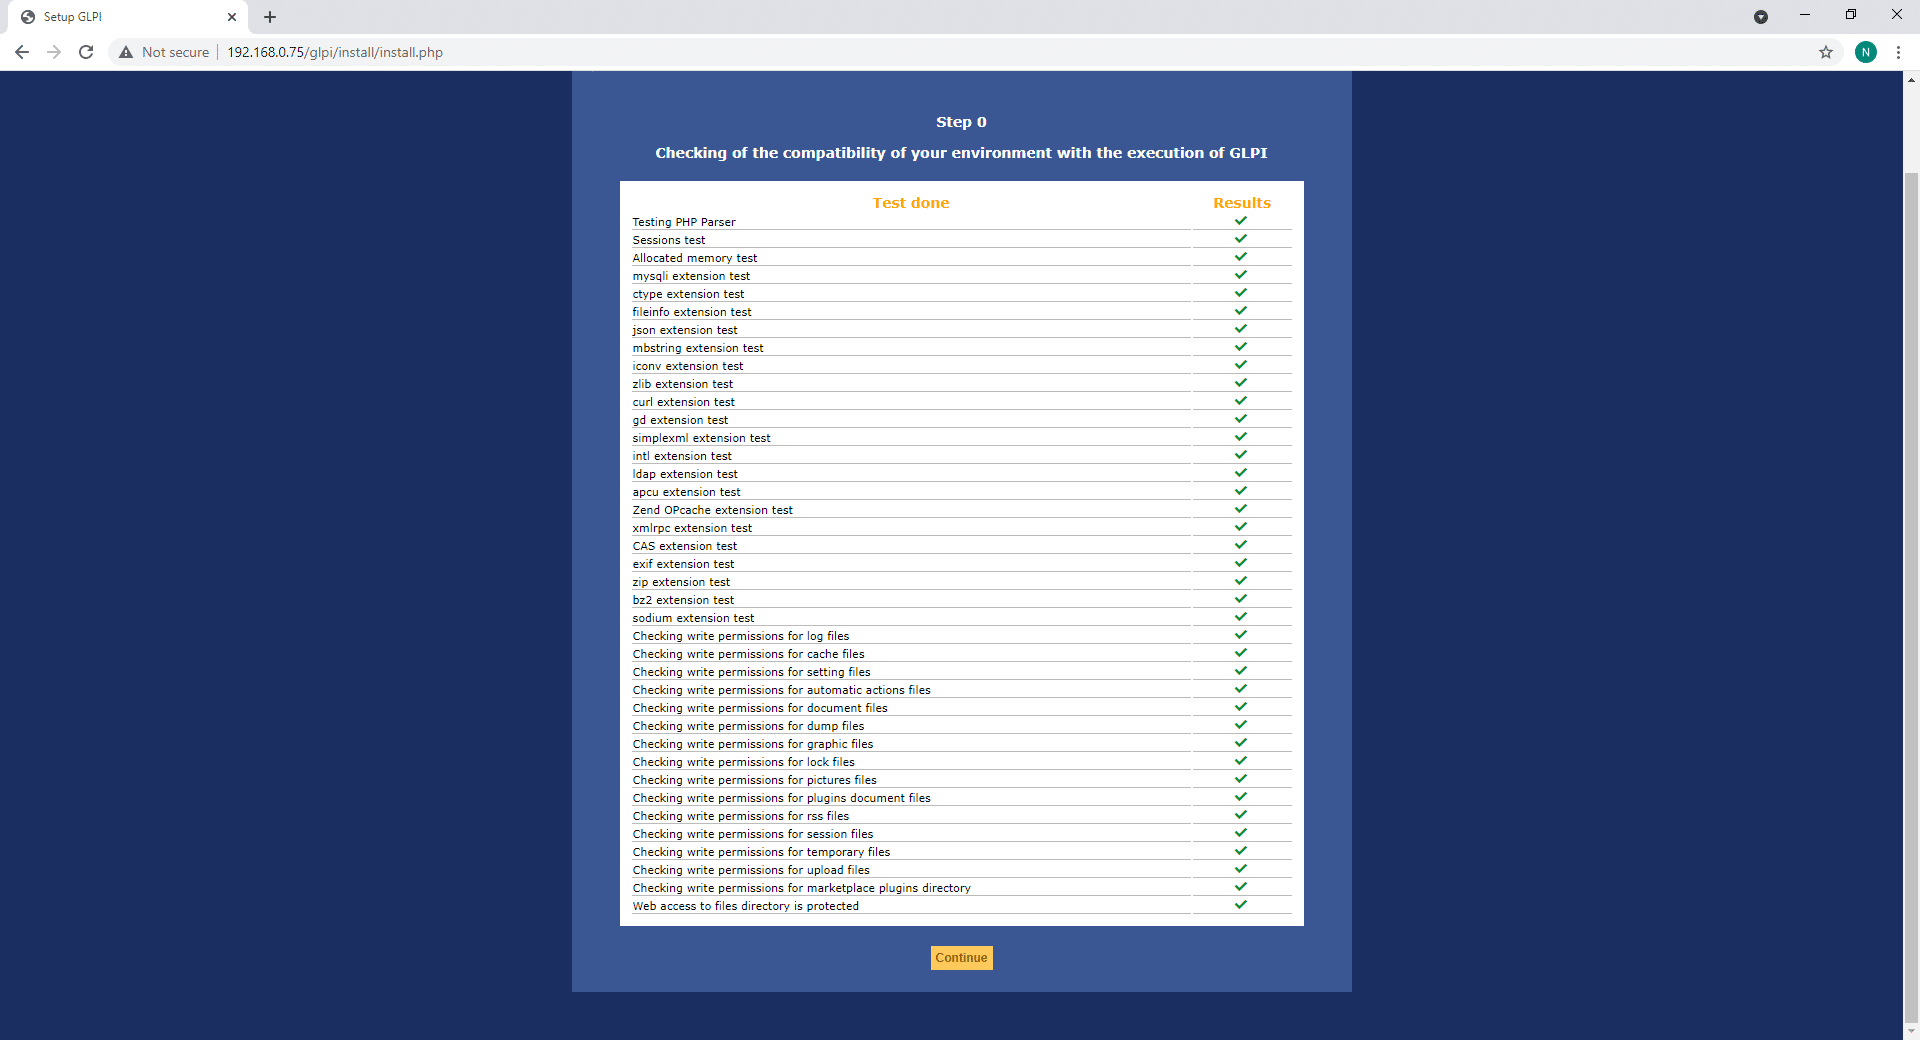Close the Setup GLPI tab
This screenshot has width=1920, height=1040.
(x=232, y=17)
